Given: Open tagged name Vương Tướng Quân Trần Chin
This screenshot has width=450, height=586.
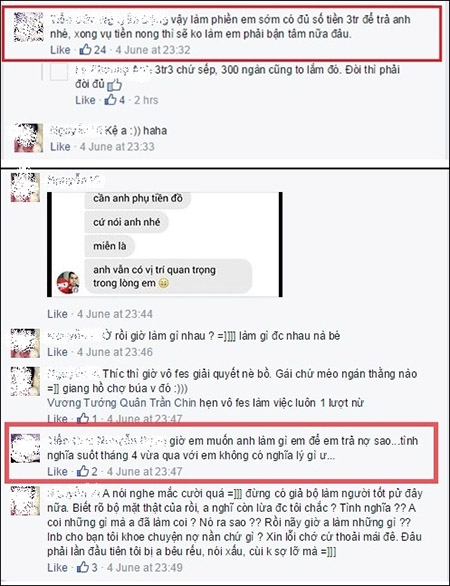Looking at the screenshot, I should (x=122, y=403).
